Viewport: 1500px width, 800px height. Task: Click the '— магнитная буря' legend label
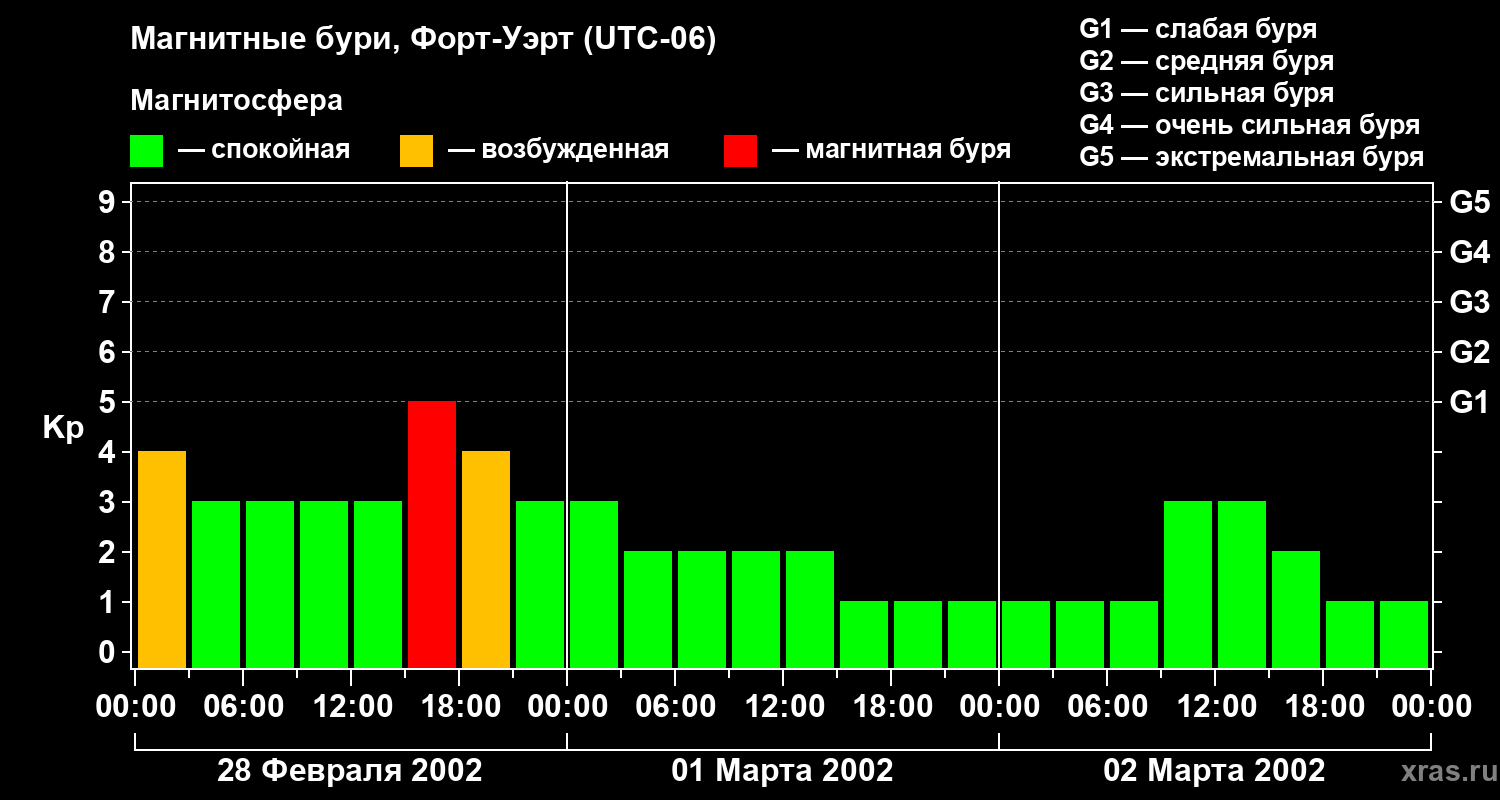pyautogui.click(x=891, y=150)
